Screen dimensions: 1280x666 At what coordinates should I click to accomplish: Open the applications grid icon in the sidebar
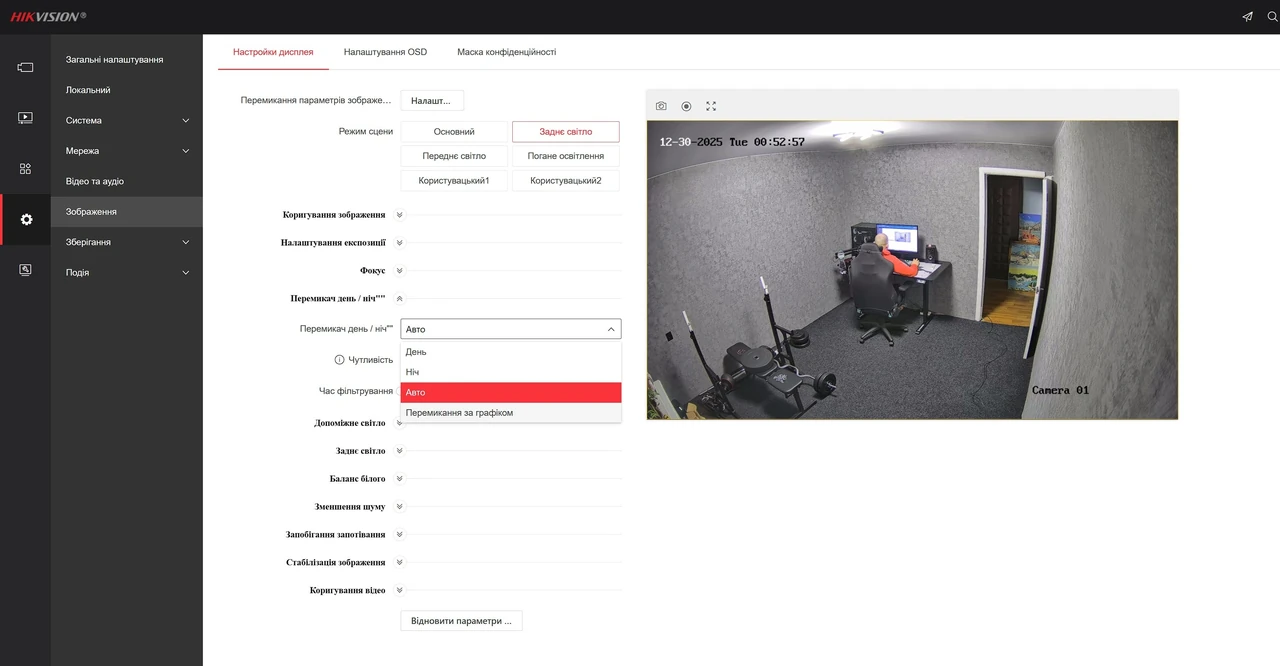point(25,168)
